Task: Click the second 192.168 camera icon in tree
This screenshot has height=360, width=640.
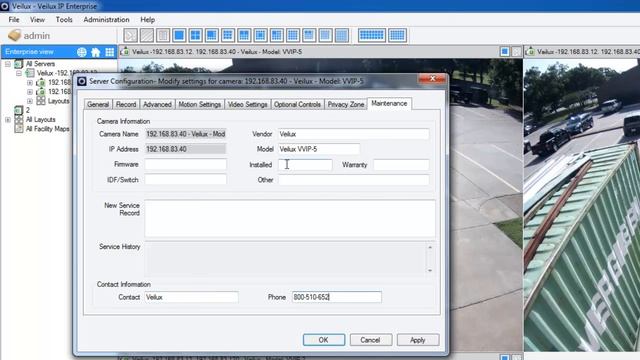Action: [x=41, y=91]
